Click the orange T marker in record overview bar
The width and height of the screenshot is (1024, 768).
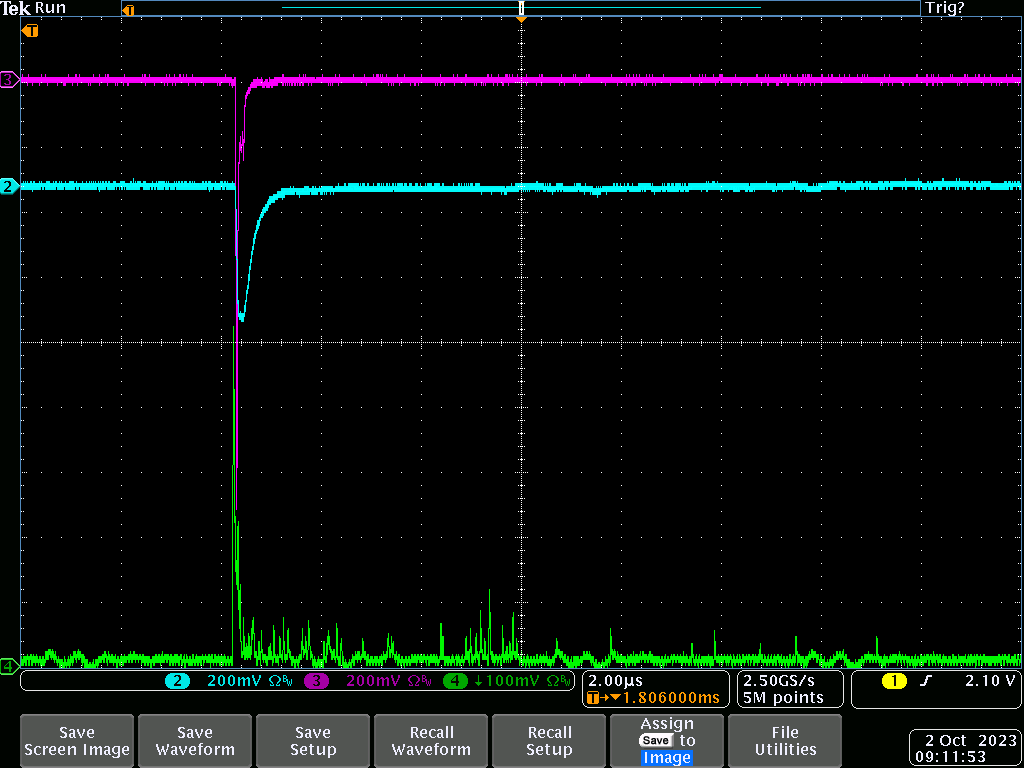(127, 10)
